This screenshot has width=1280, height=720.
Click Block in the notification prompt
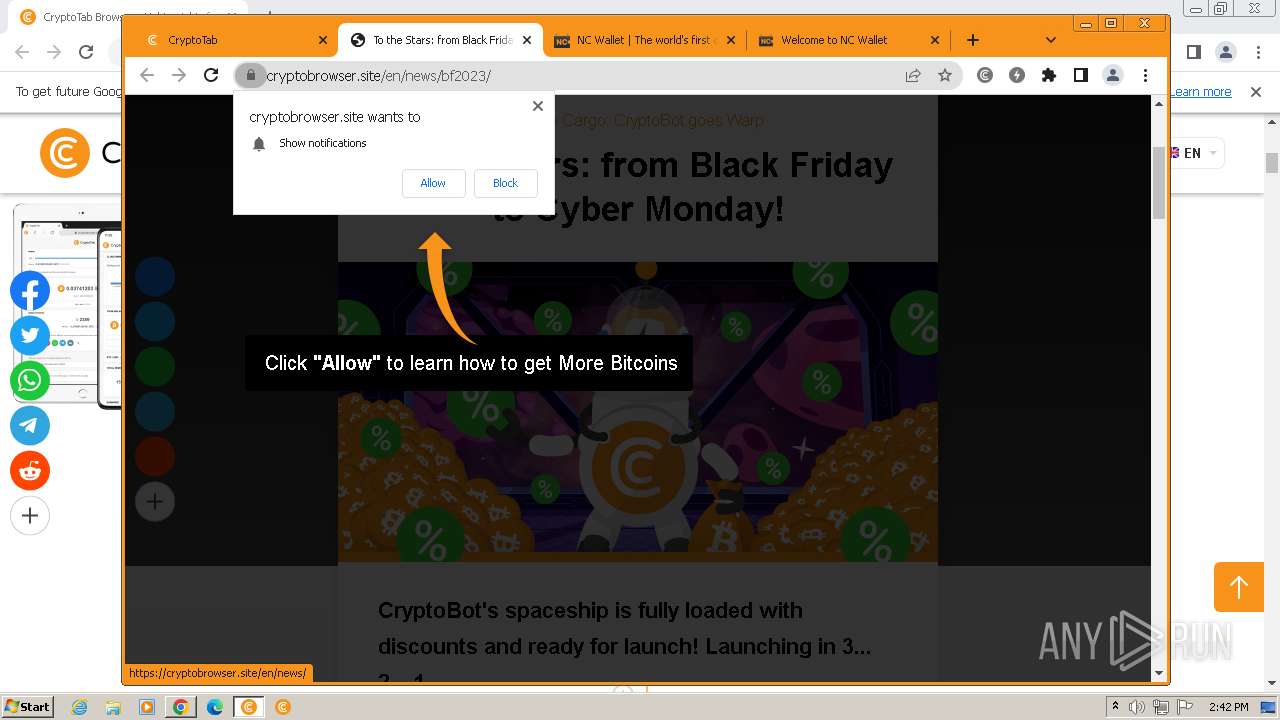505,183
